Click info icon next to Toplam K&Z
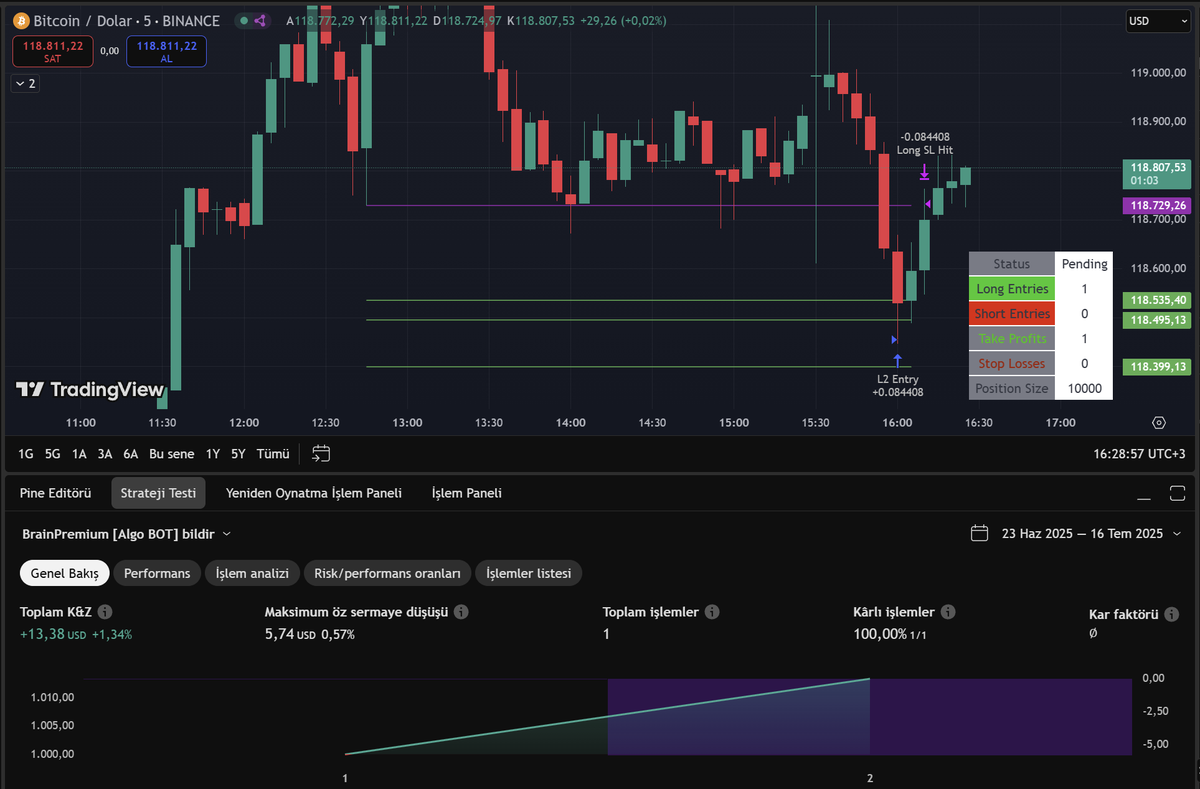This screenshot has height=789, width=1200. [105, 612]
